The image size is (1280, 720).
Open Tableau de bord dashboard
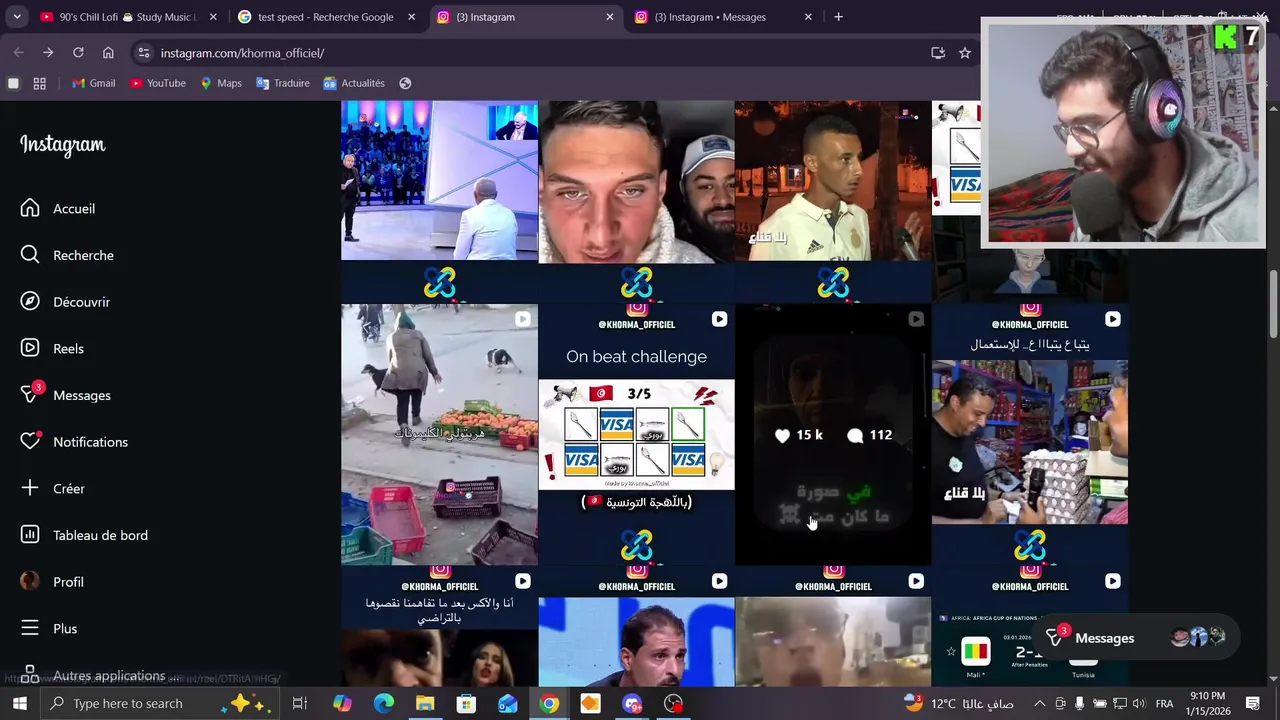84,535
